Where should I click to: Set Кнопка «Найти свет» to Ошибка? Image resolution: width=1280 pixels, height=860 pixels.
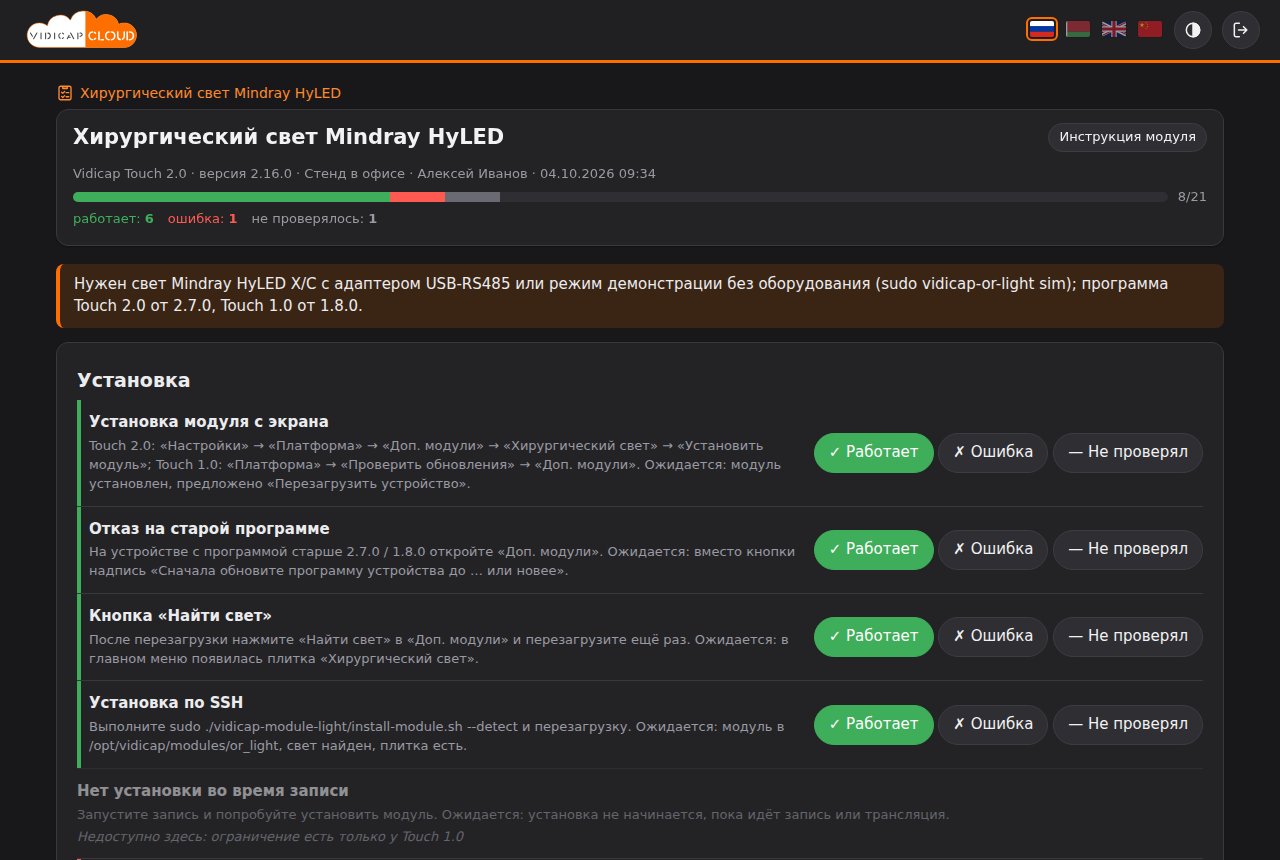click(x=993, y=636)
